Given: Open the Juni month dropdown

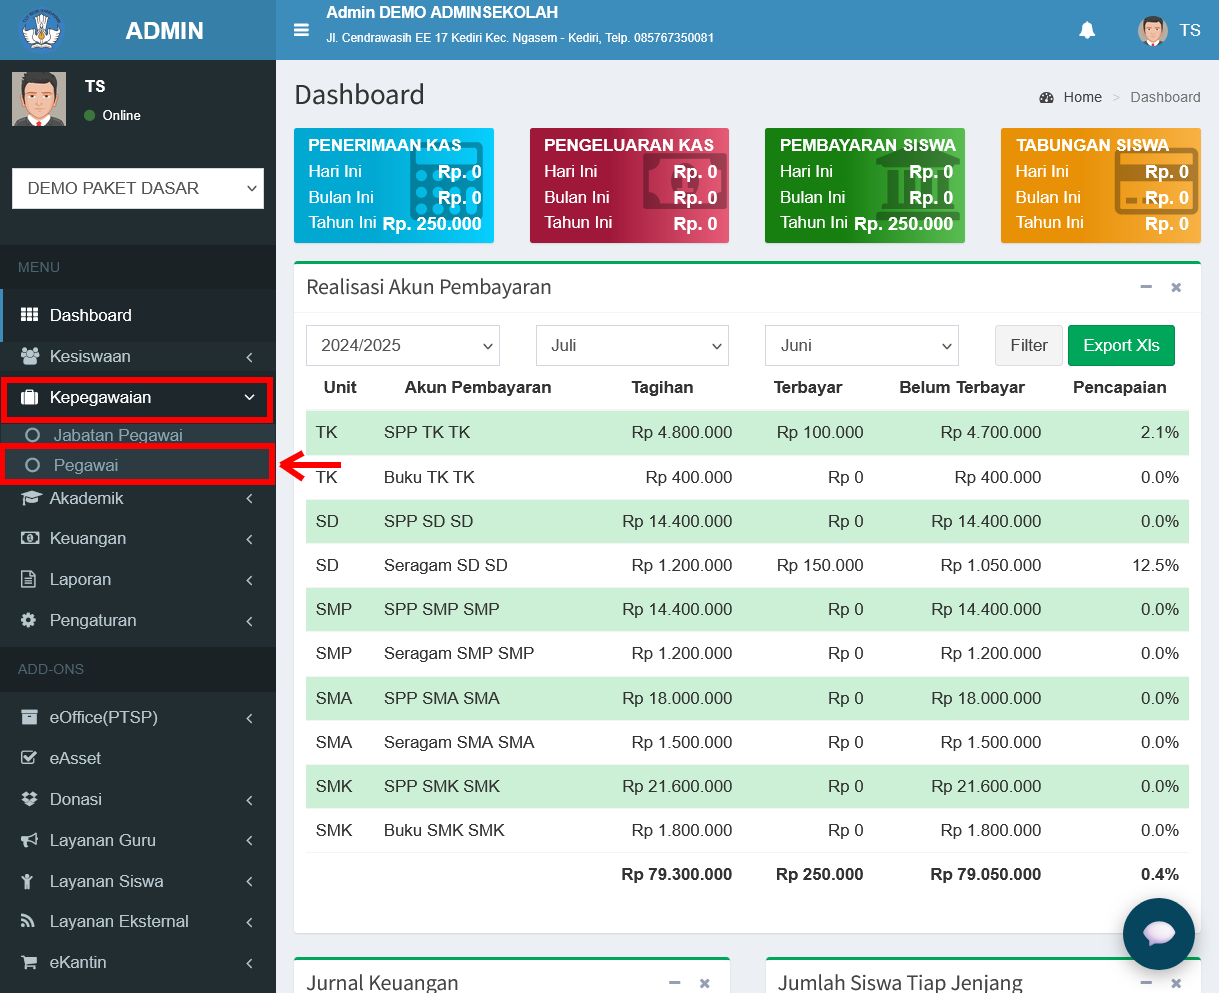Looking at the screenshot, I should 862,345.
